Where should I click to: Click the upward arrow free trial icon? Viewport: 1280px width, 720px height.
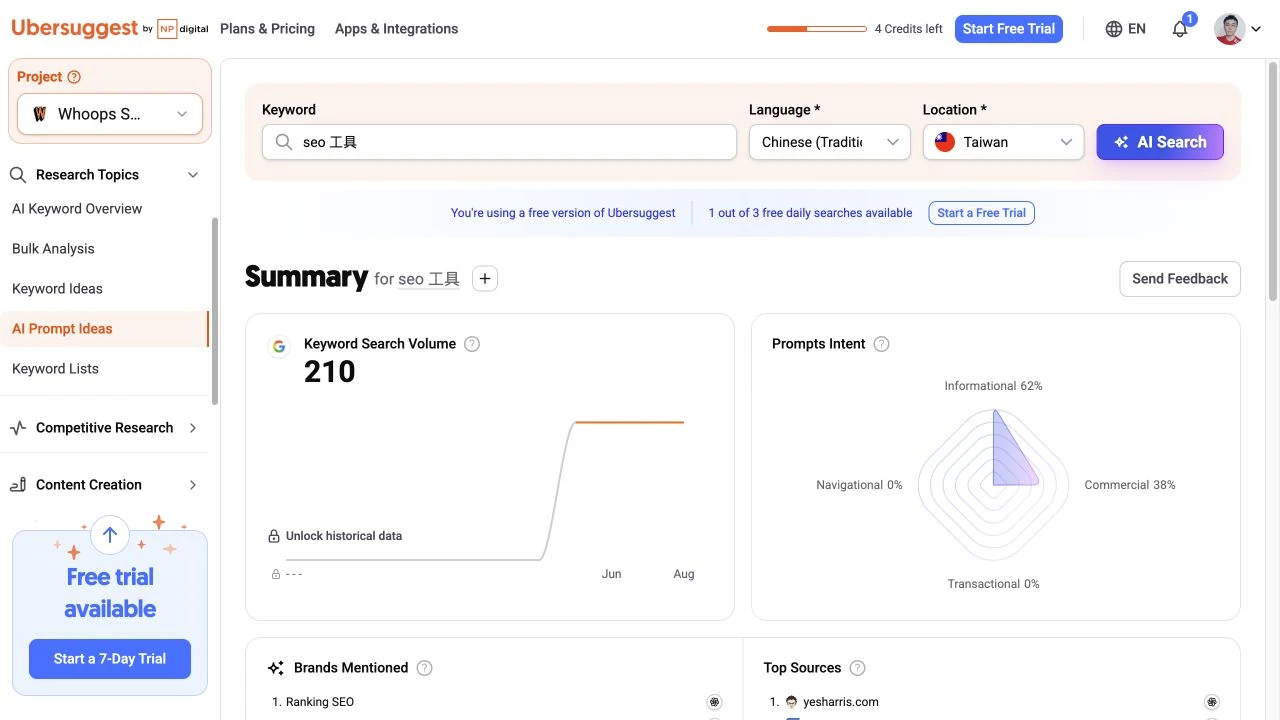110,535
